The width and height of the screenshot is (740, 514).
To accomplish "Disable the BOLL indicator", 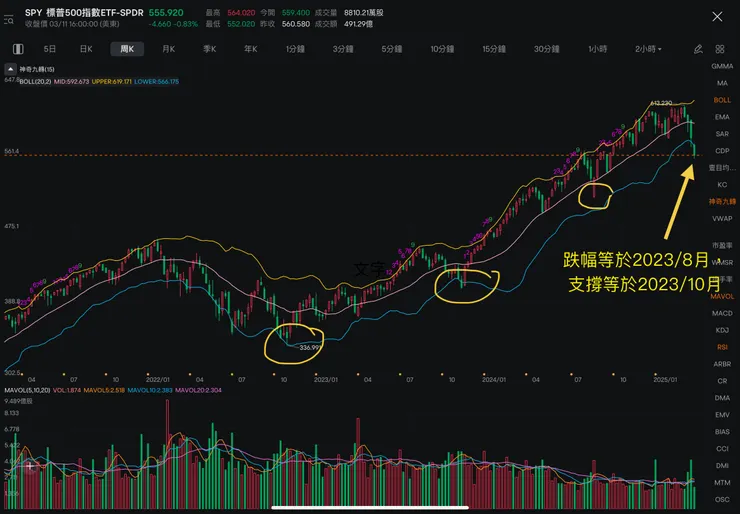I will pyautogui.click(x=722, y=100).
